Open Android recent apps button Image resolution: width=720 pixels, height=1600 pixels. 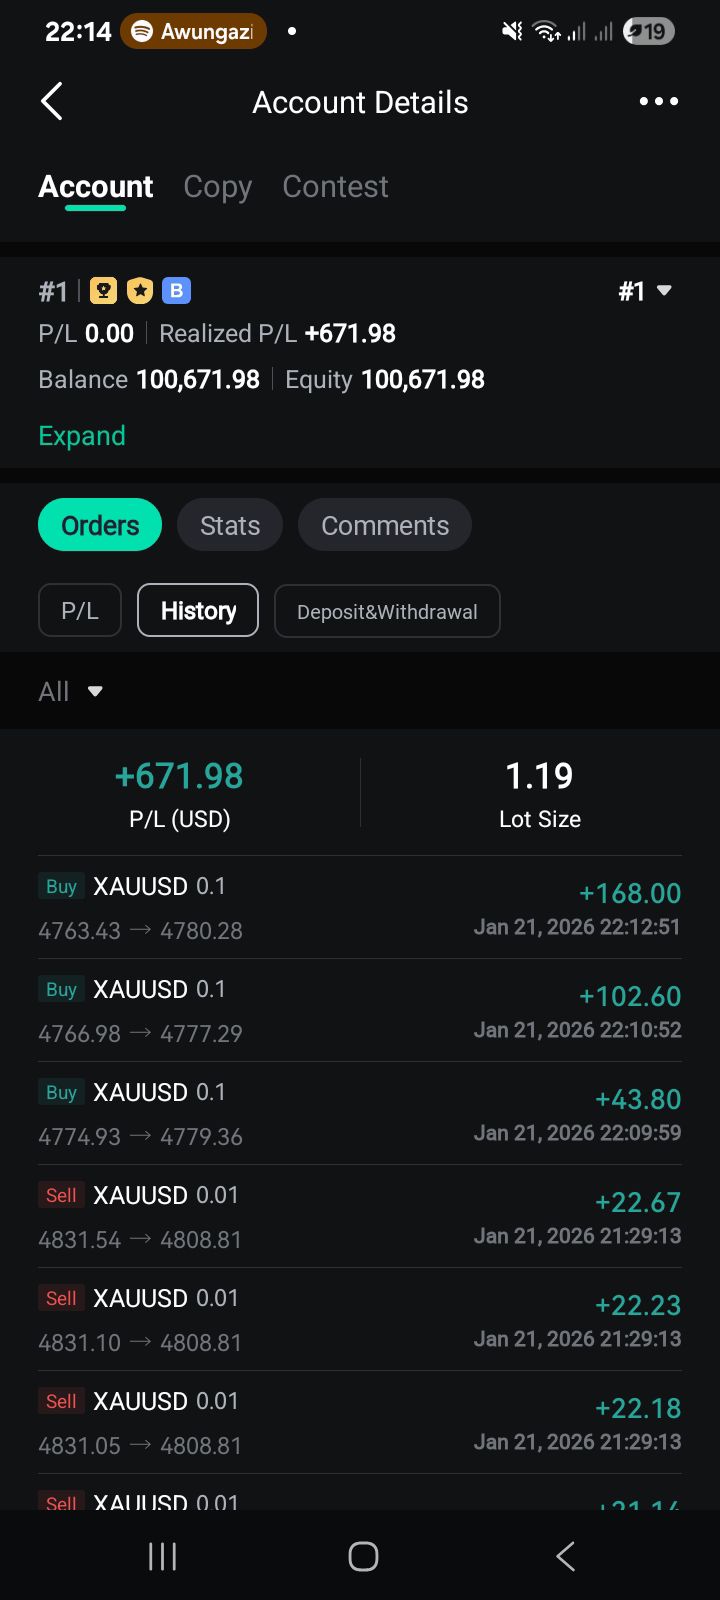point(162,1556)
